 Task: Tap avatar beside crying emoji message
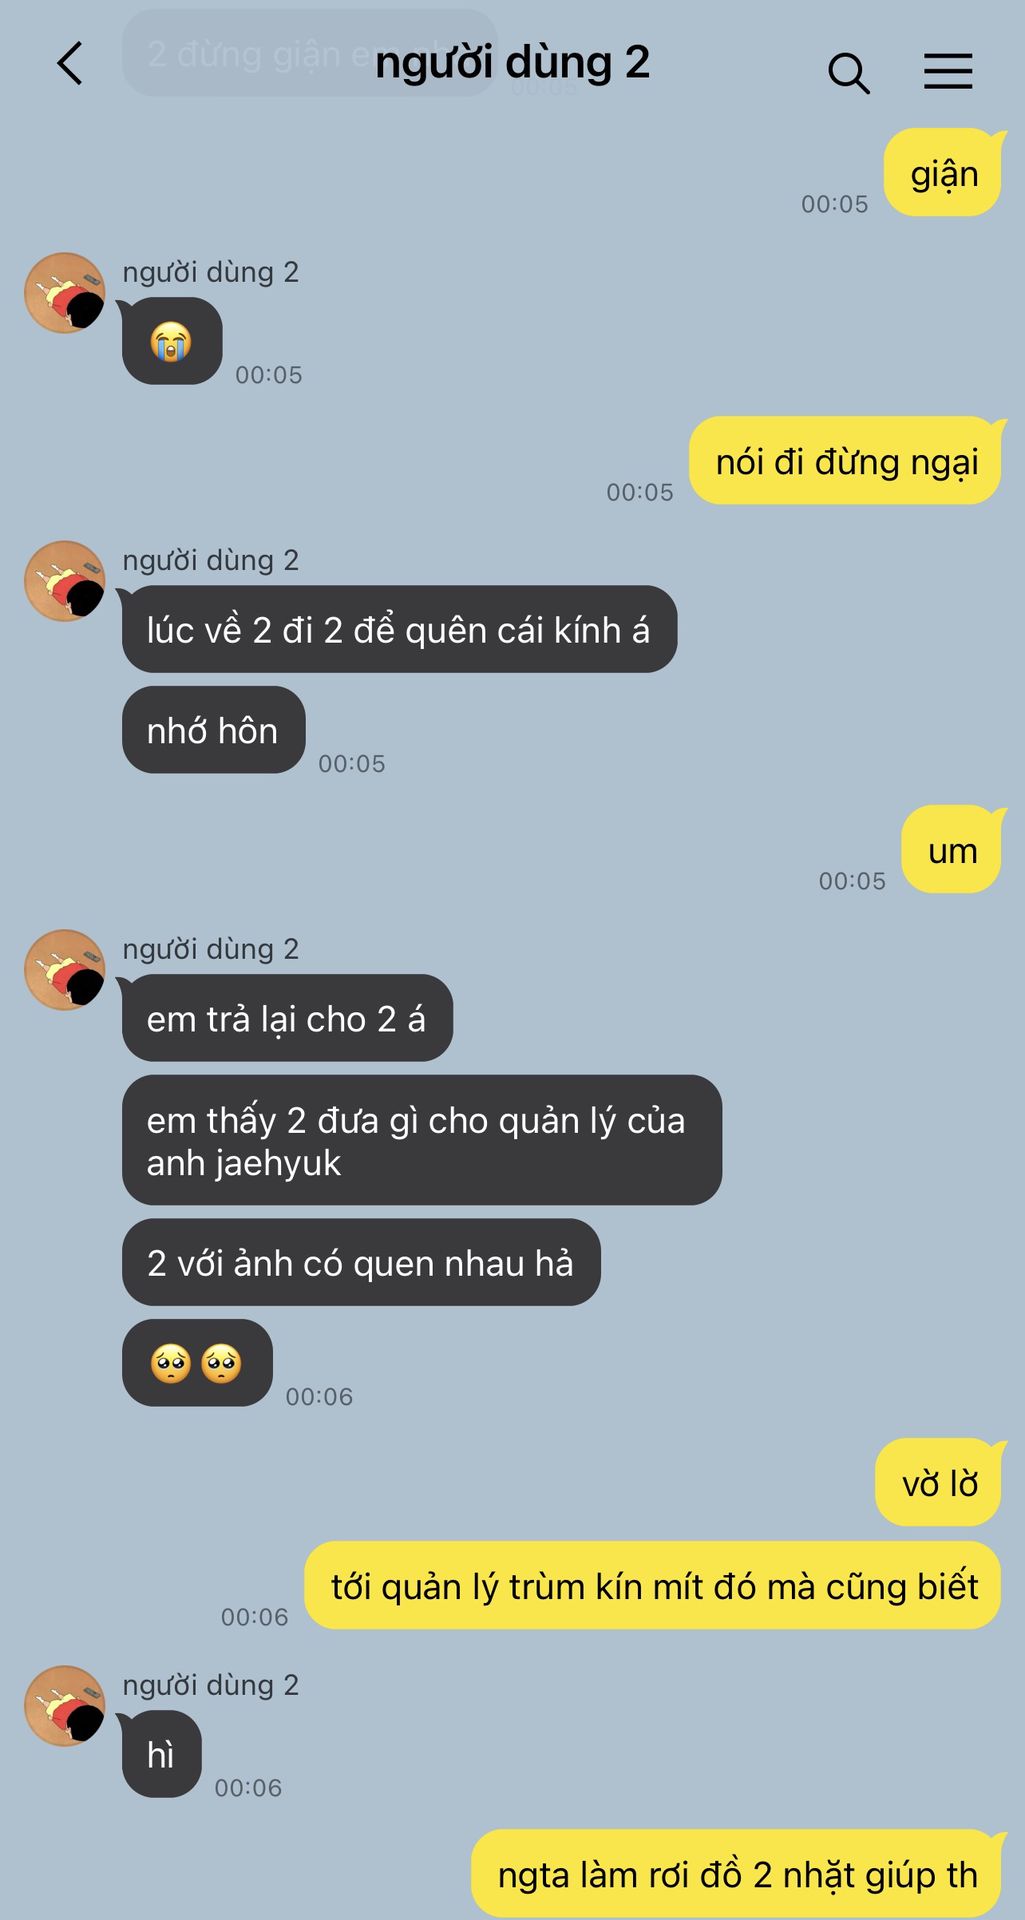point(65,292)
